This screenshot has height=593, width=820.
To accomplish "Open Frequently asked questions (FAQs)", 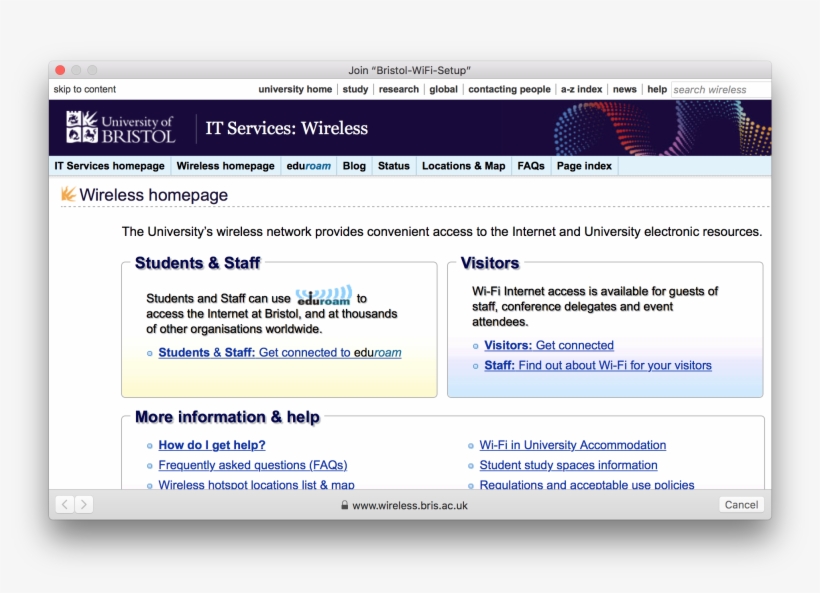I will (253, 465).
